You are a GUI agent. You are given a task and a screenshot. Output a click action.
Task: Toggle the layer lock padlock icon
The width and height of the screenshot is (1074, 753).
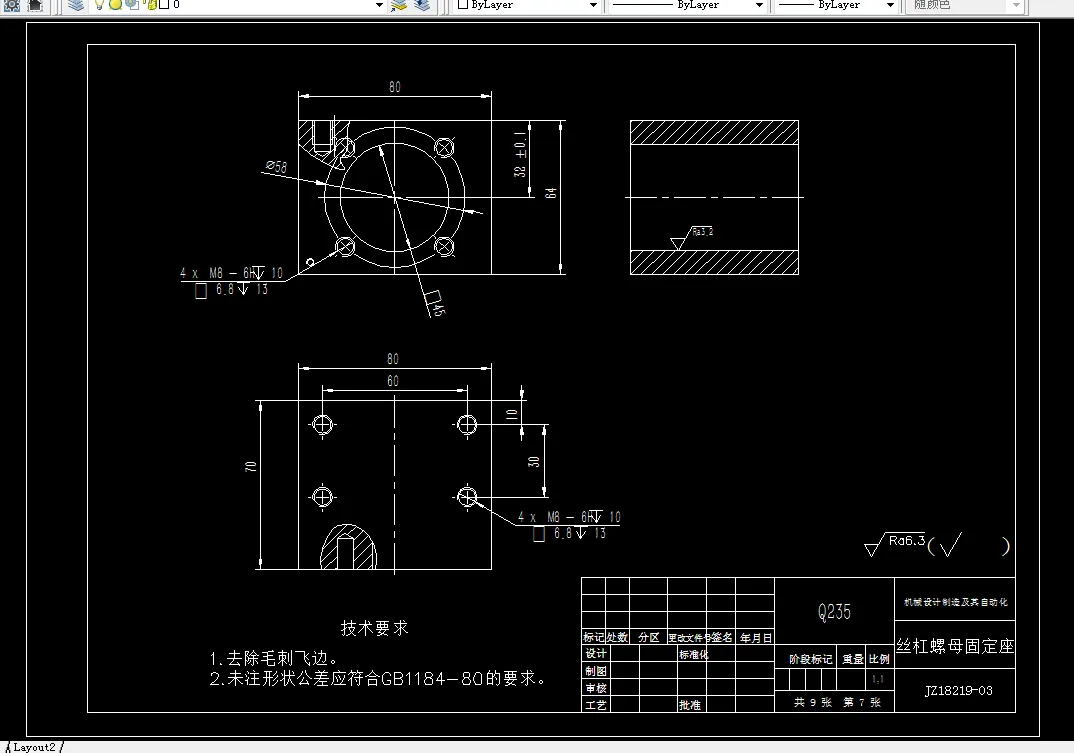151,5
